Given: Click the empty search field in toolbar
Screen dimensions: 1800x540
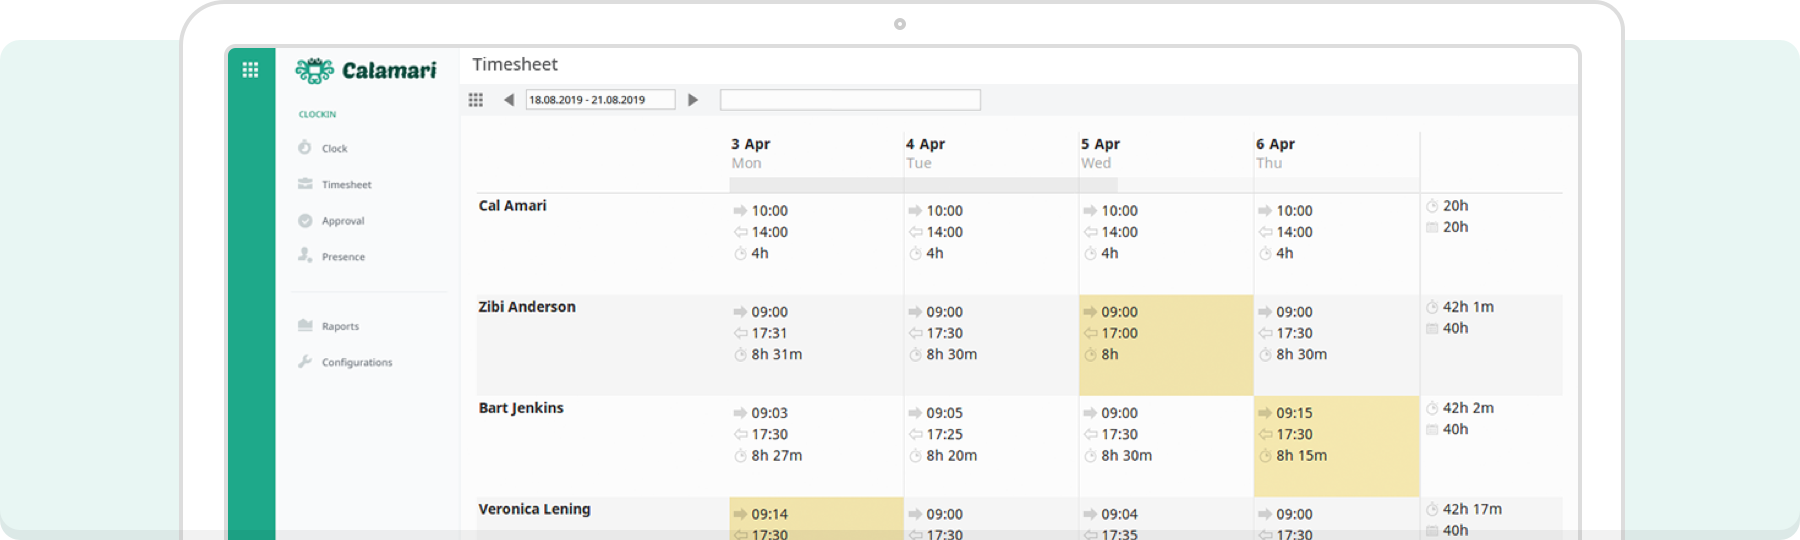Looking at the screenshot, I should (850, 100).
